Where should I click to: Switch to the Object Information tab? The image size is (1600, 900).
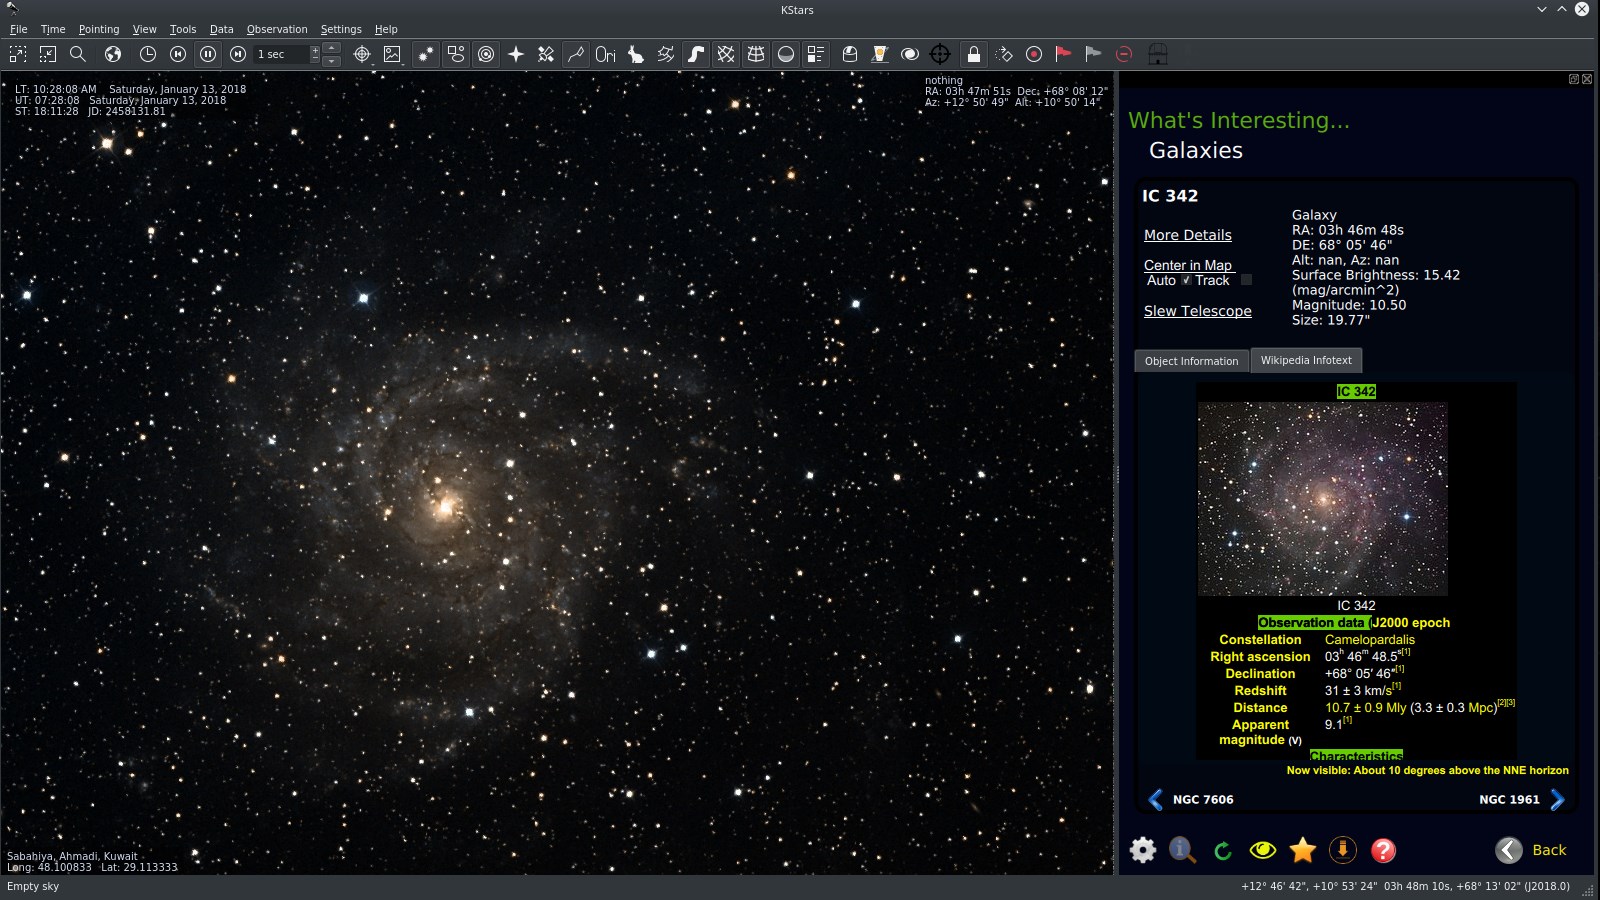(x=1190, y=360)
